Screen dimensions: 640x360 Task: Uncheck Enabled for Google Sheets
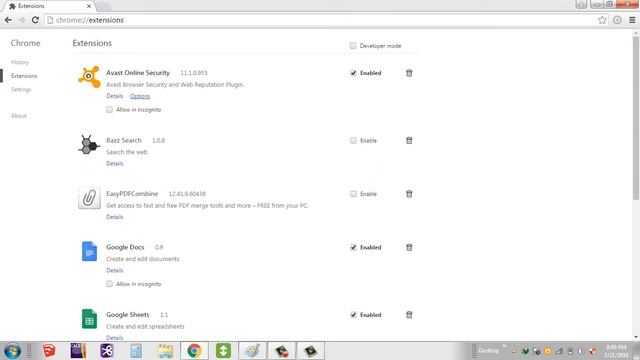353,315
